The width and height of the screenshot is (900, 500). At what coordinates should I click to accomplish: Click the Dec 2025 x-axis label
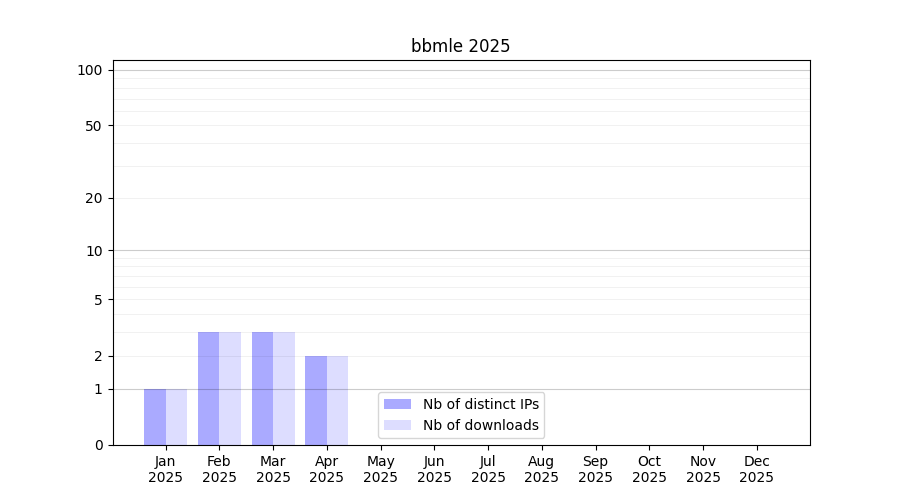coord(757,469)
